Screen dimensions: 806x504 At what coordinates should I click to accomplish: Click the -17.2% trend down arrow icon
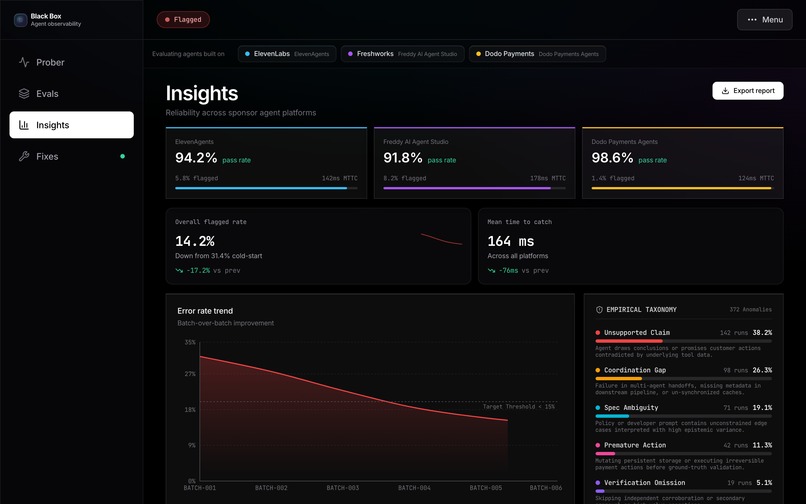click(x=179, y=271)
